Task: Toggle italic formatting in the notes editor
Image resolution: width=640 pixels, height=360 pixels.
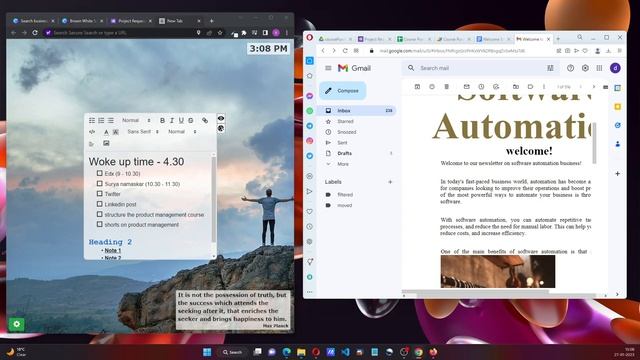Action: tap(172, 120)
